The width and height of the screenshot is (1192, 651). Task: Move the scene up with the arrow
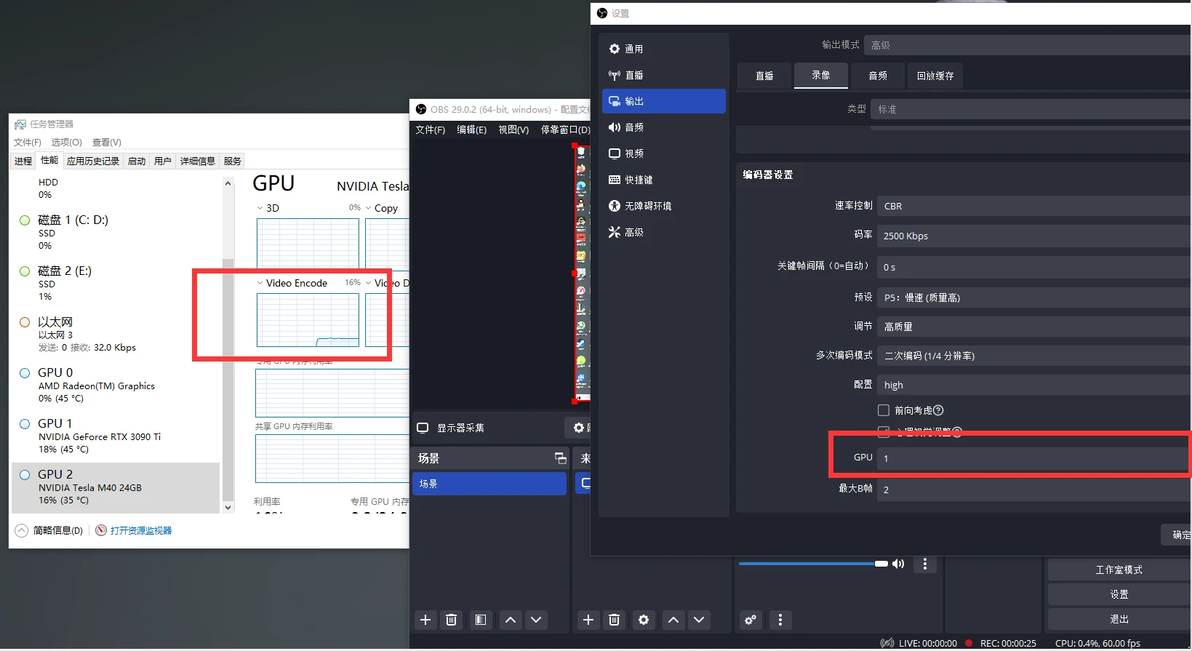coord(510,620)
